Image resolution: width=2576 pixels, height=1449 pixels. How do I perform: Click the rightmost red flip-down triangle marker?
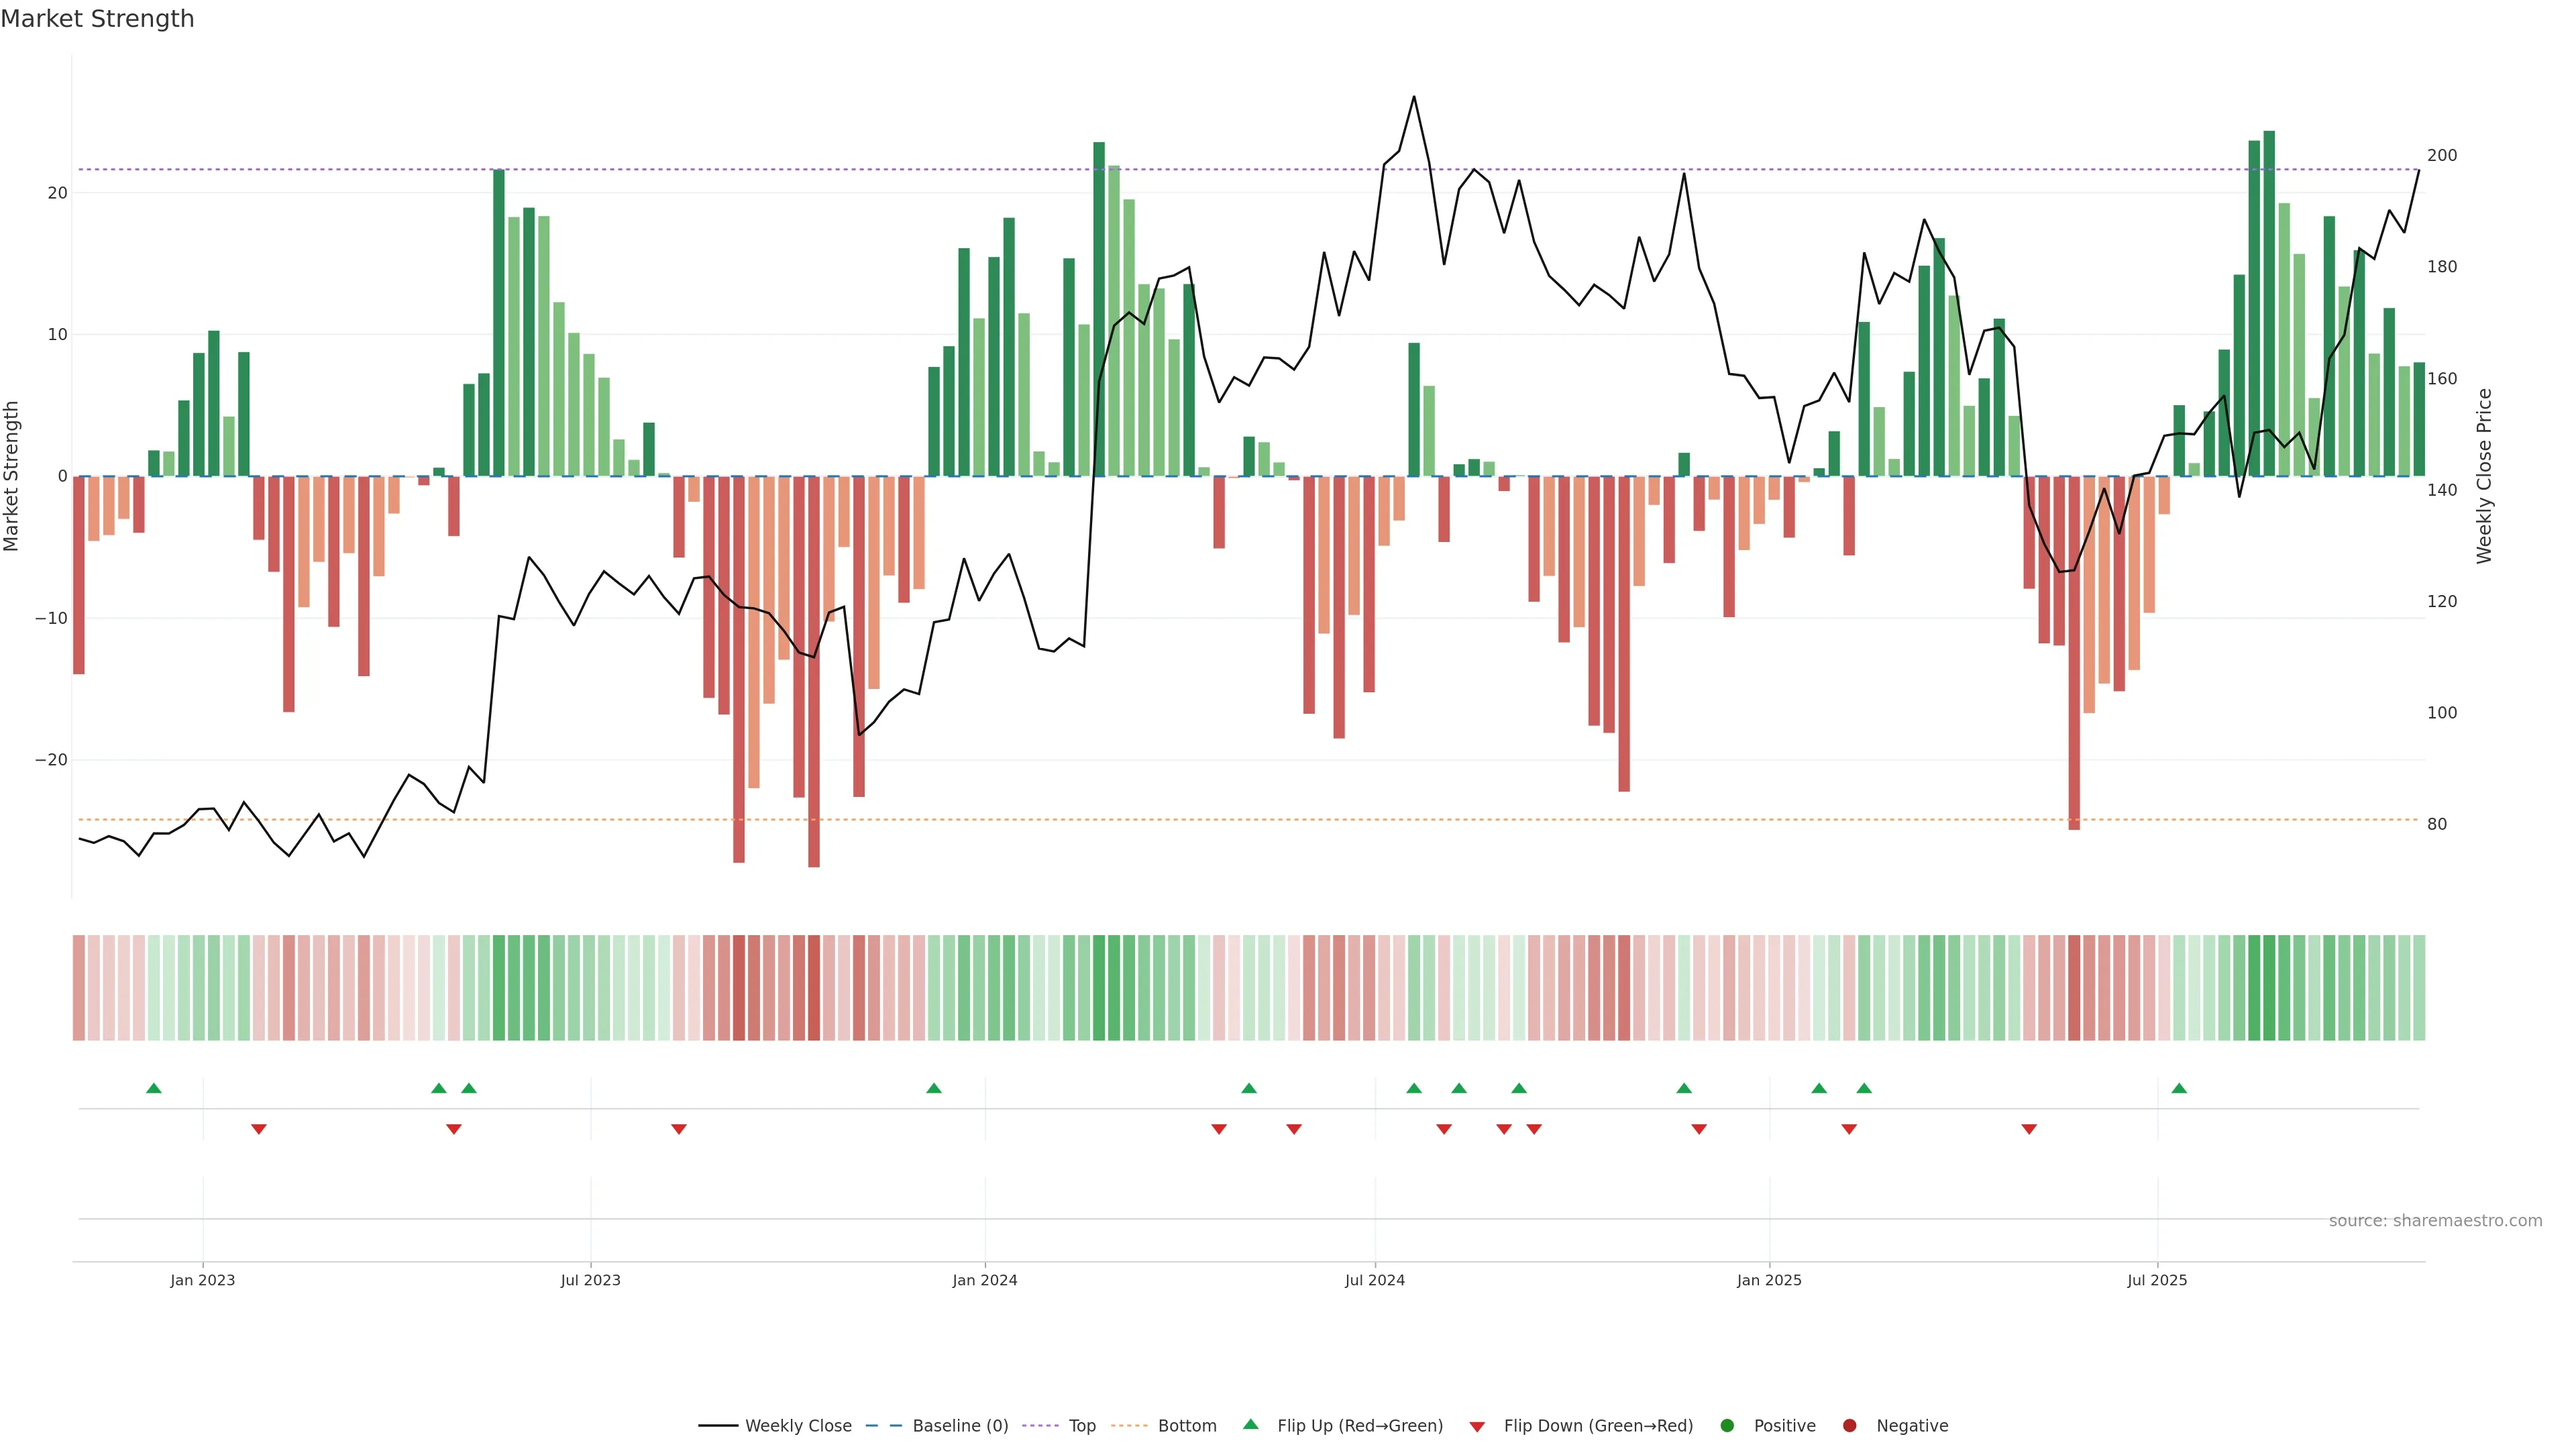pyautogui.click(x=2029, y=1129)
